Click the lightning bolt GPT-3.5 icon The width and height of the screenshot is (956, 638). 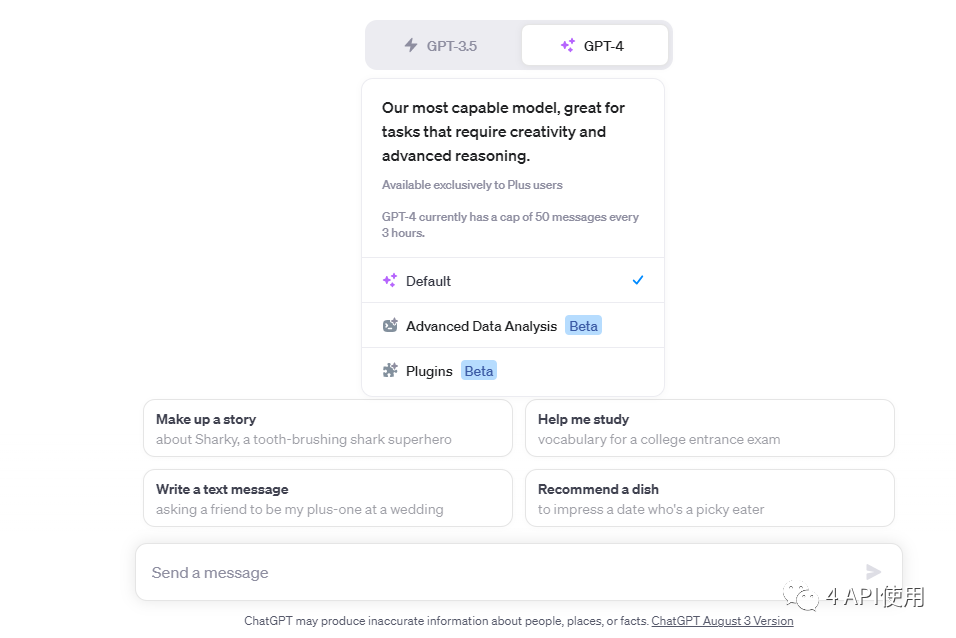[410, 45]
